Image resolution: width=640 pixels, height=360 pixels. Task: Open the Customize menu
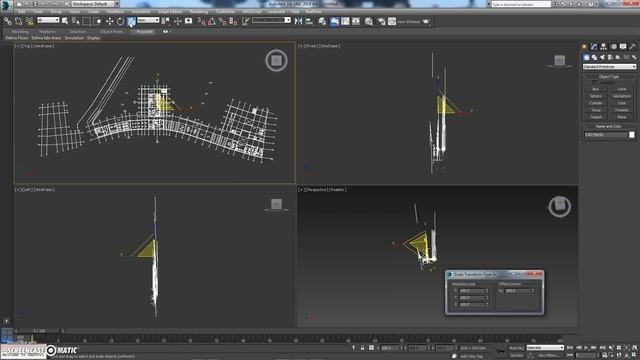[x=225, y=12]
